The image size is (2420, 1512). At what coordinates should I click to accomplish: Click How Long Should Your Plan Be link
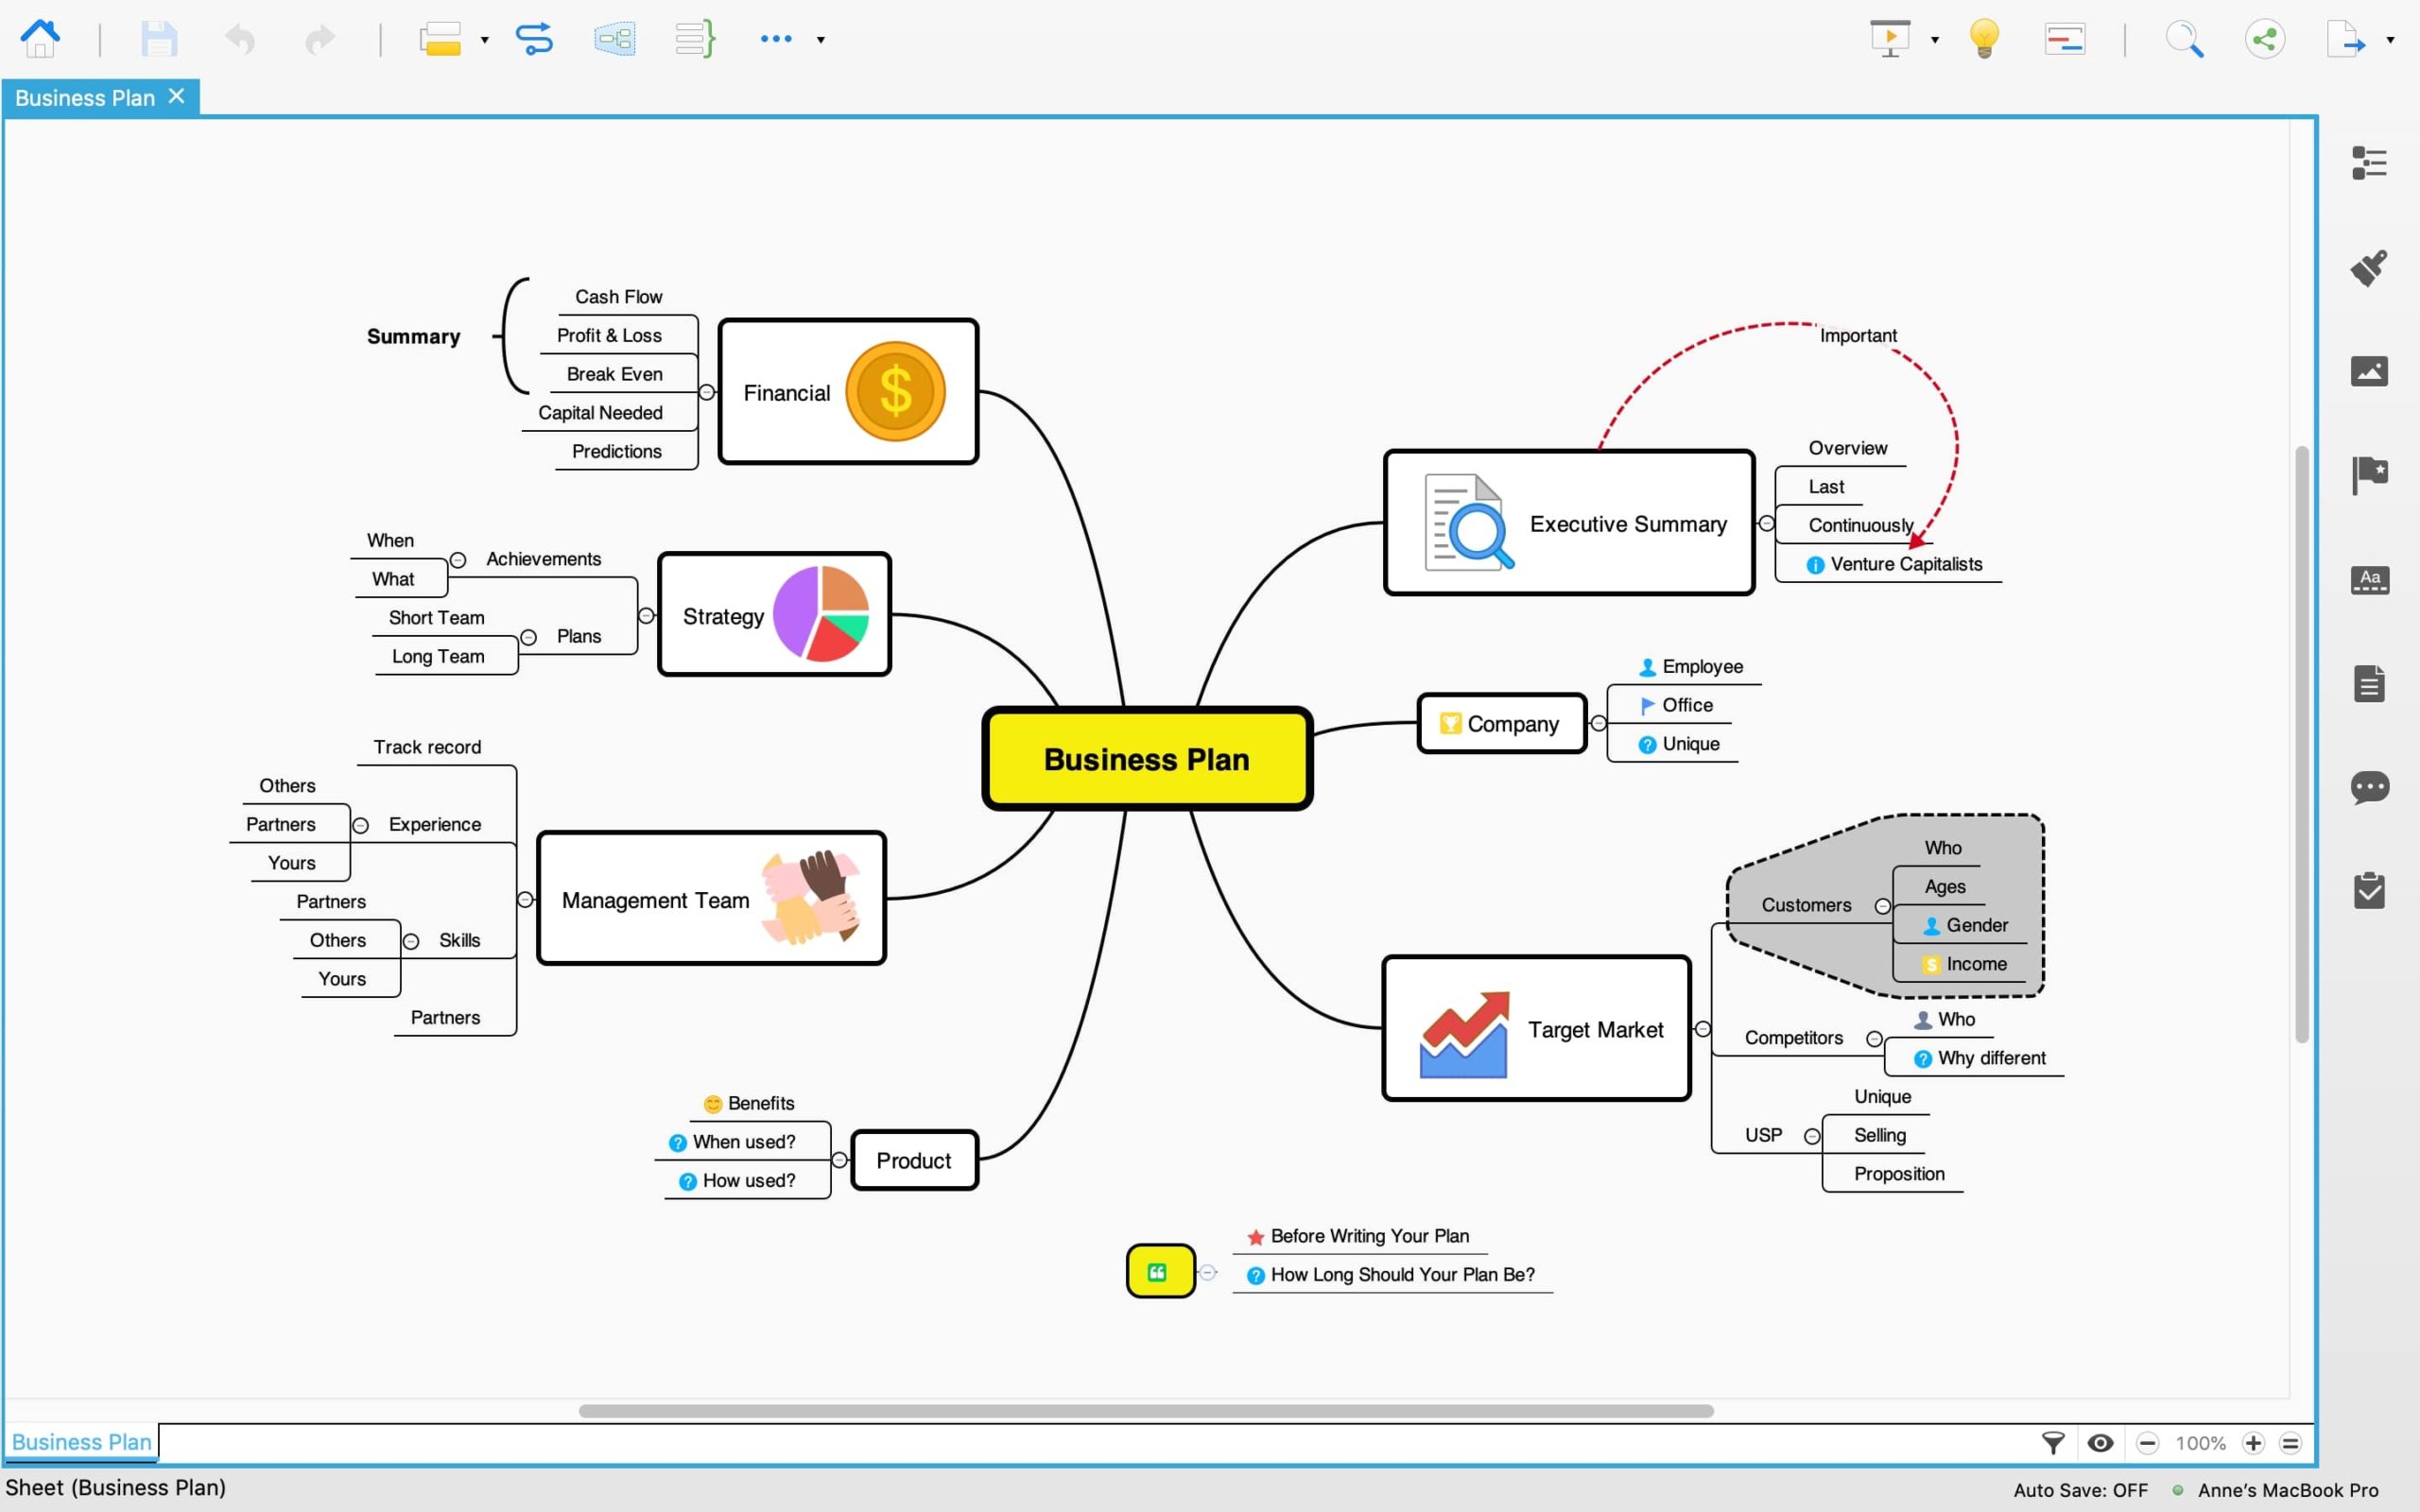[1403, 1273]
